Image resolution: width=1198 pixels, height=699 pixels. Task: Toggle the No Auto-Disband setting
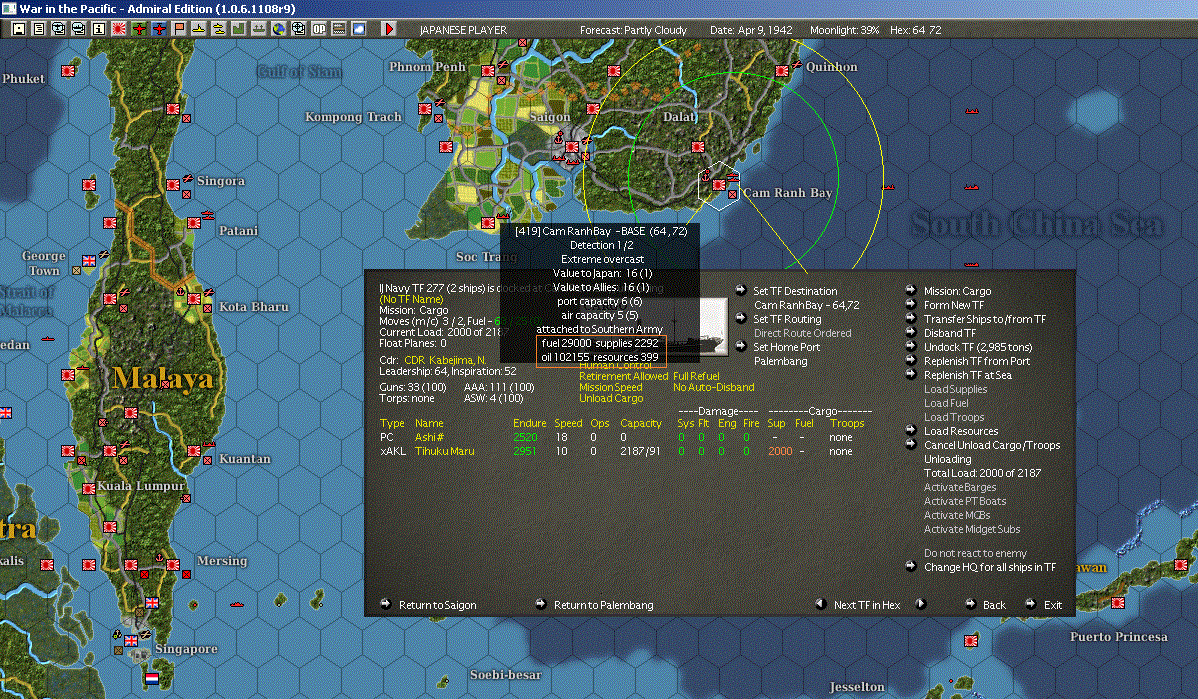point(714,387)
